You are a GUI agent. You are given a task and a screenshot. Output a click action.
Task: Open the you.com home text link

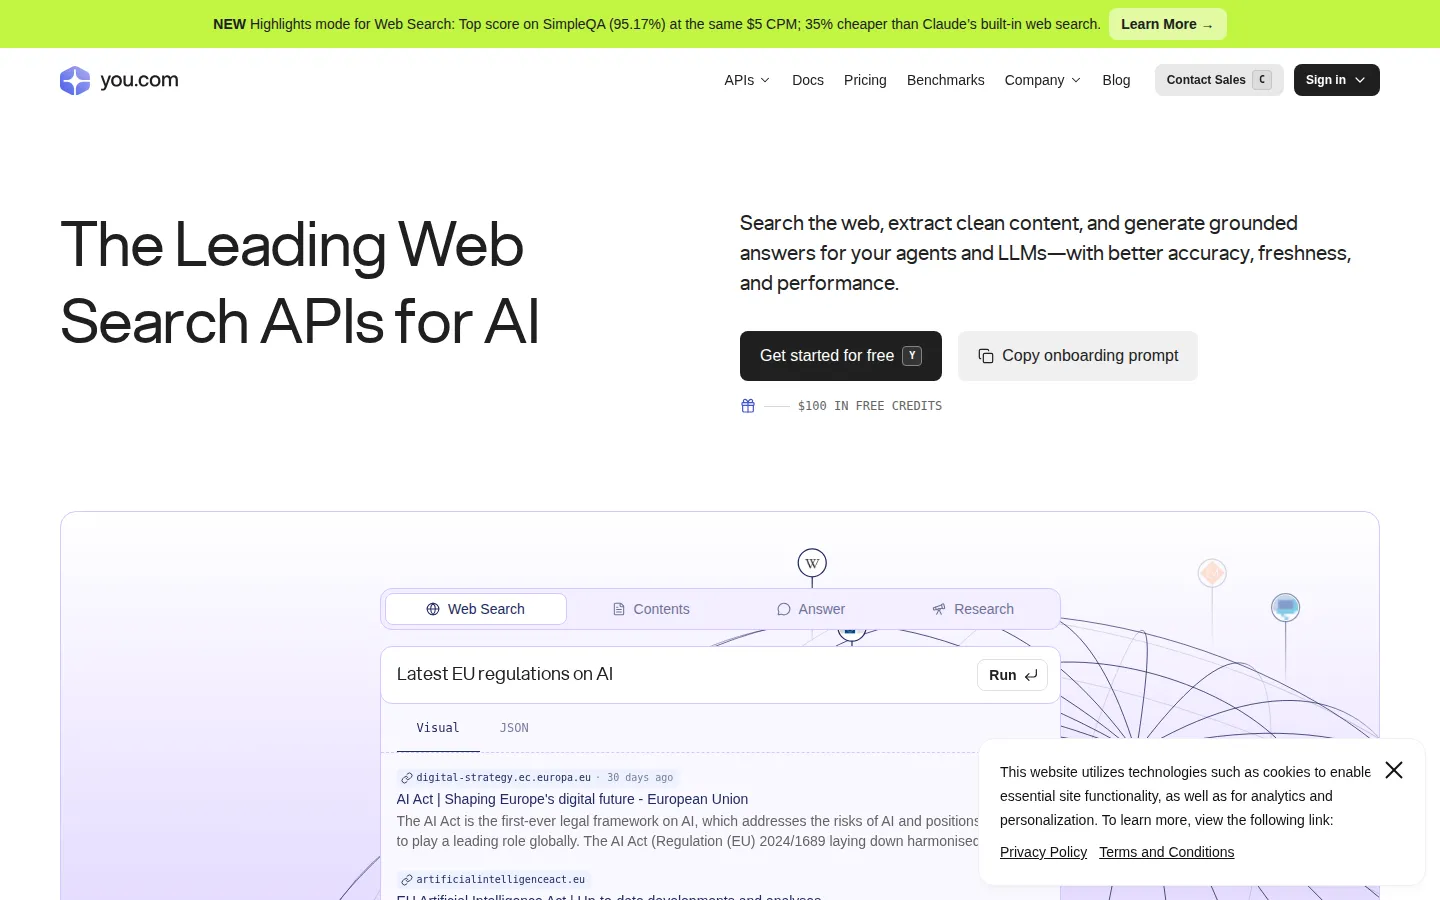coord(139,80)
